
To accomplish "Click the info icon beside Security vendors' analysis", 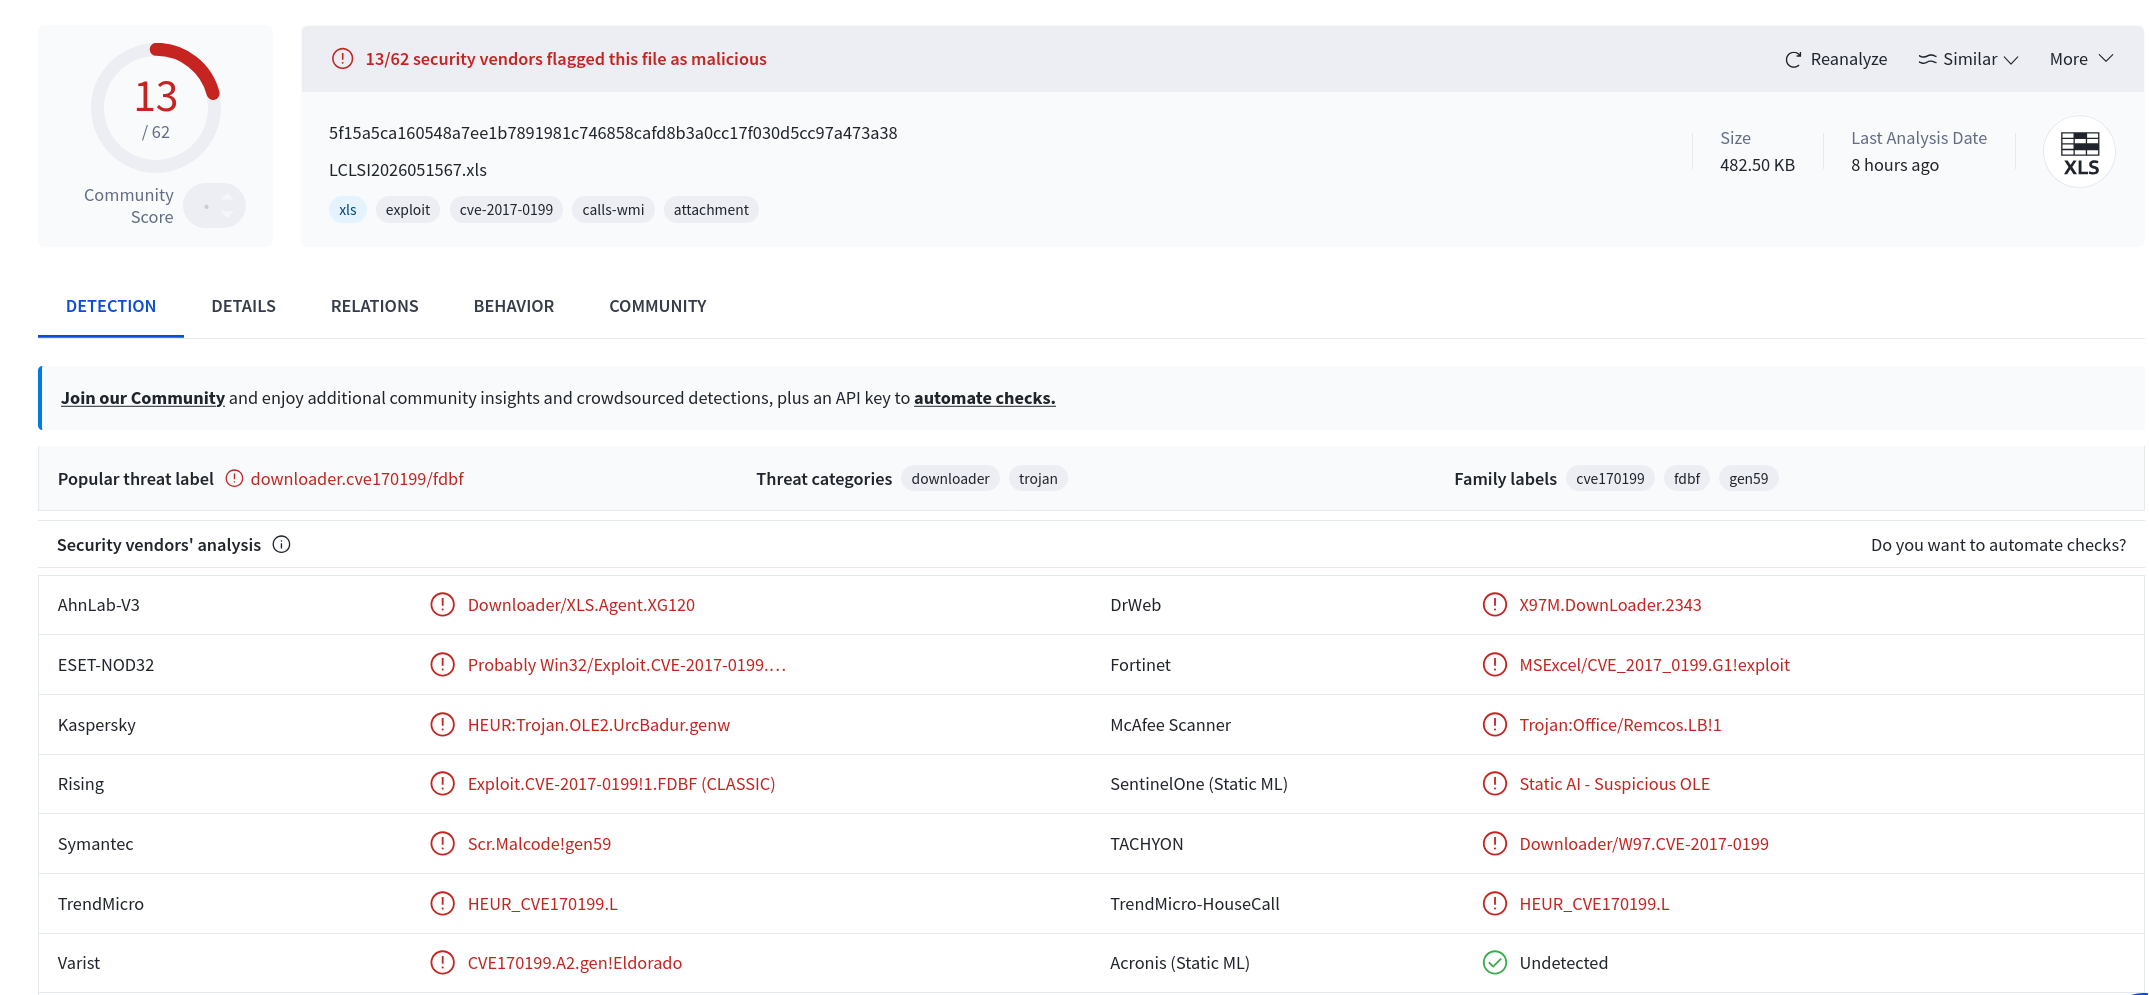I will pyautogui.click(x=282, y=545).
